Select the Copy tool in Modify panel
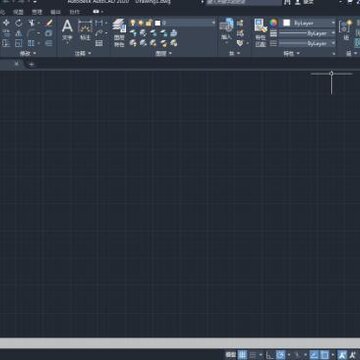The width and height of the screenshot is (360, 360). 6,33
